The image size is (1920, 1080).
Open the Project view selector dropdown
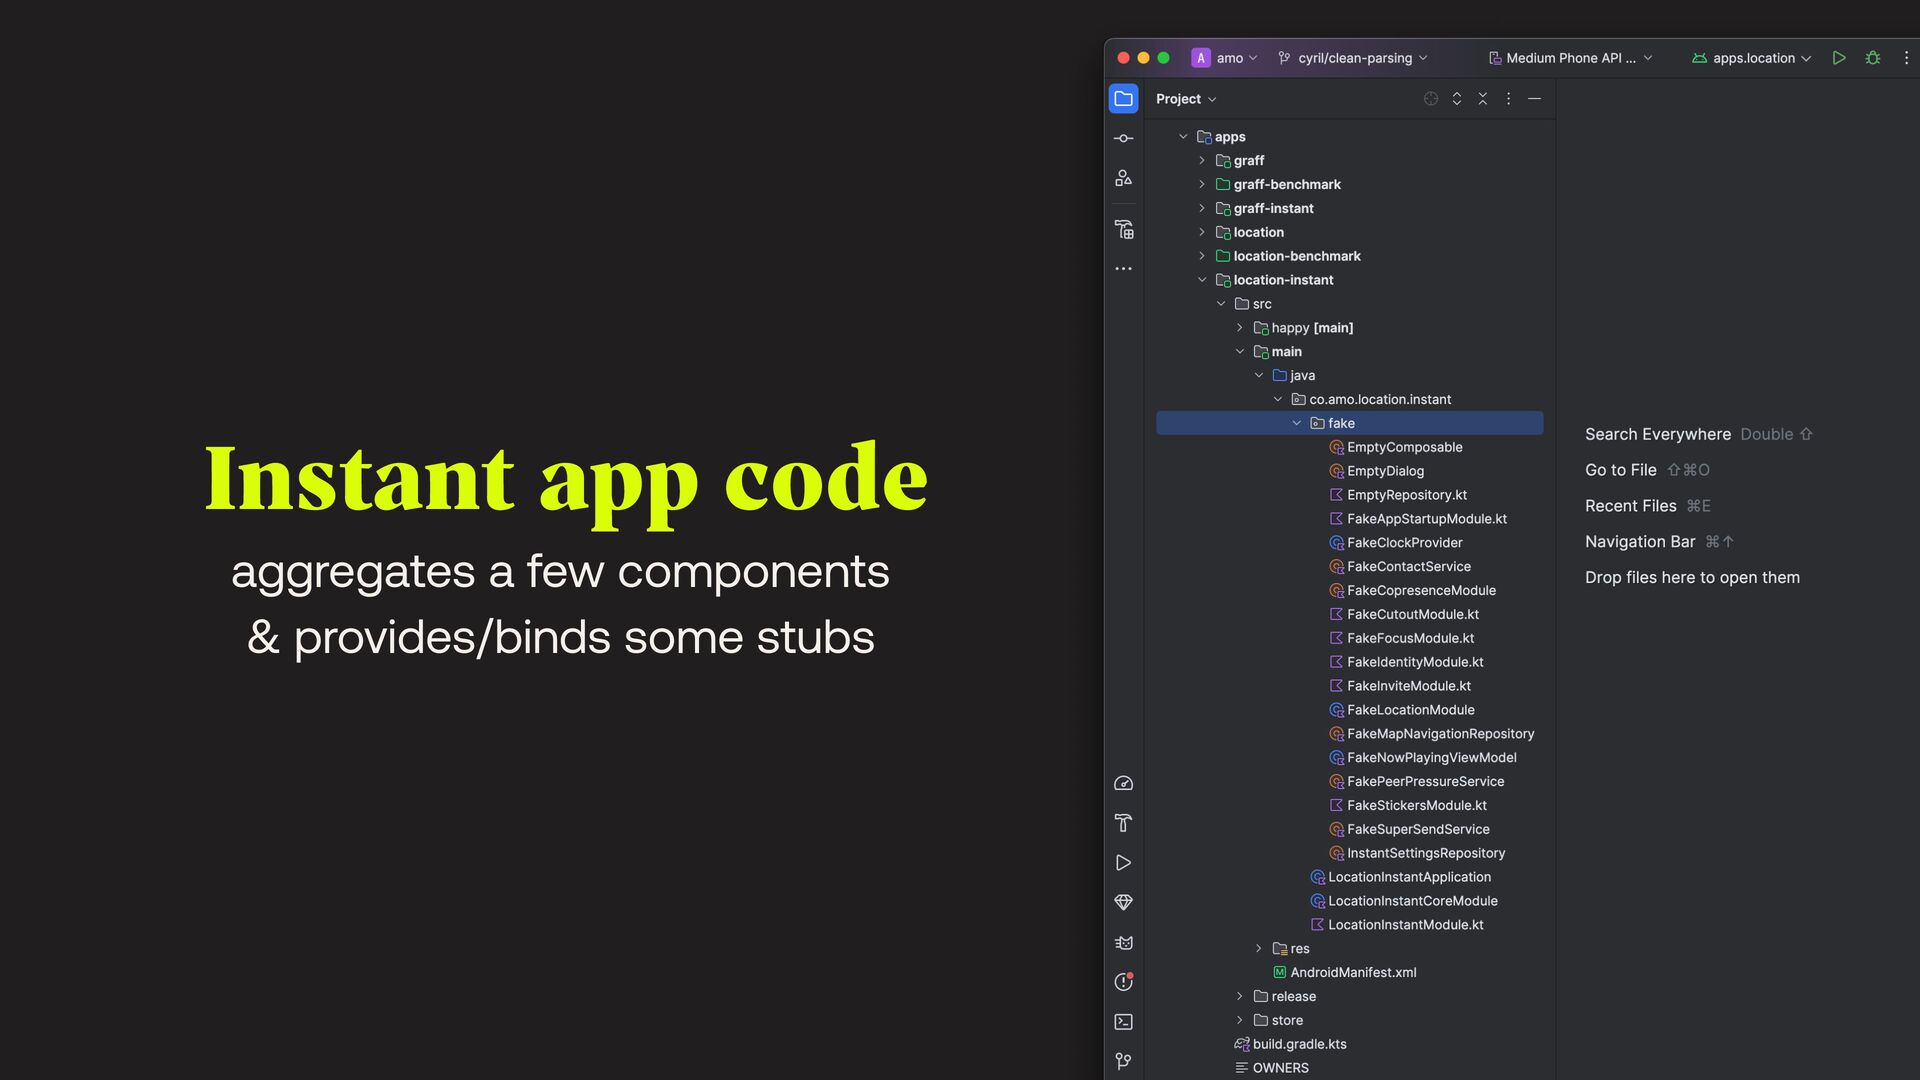tap(1186, 99)
